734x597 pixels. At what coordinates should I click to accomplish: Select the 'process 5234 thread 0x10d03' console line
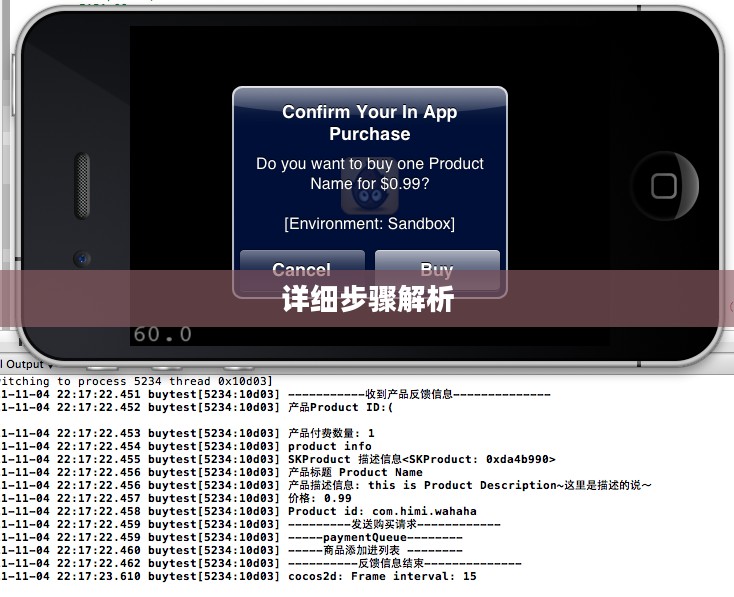pyautogui.click(x=136, y=381)
